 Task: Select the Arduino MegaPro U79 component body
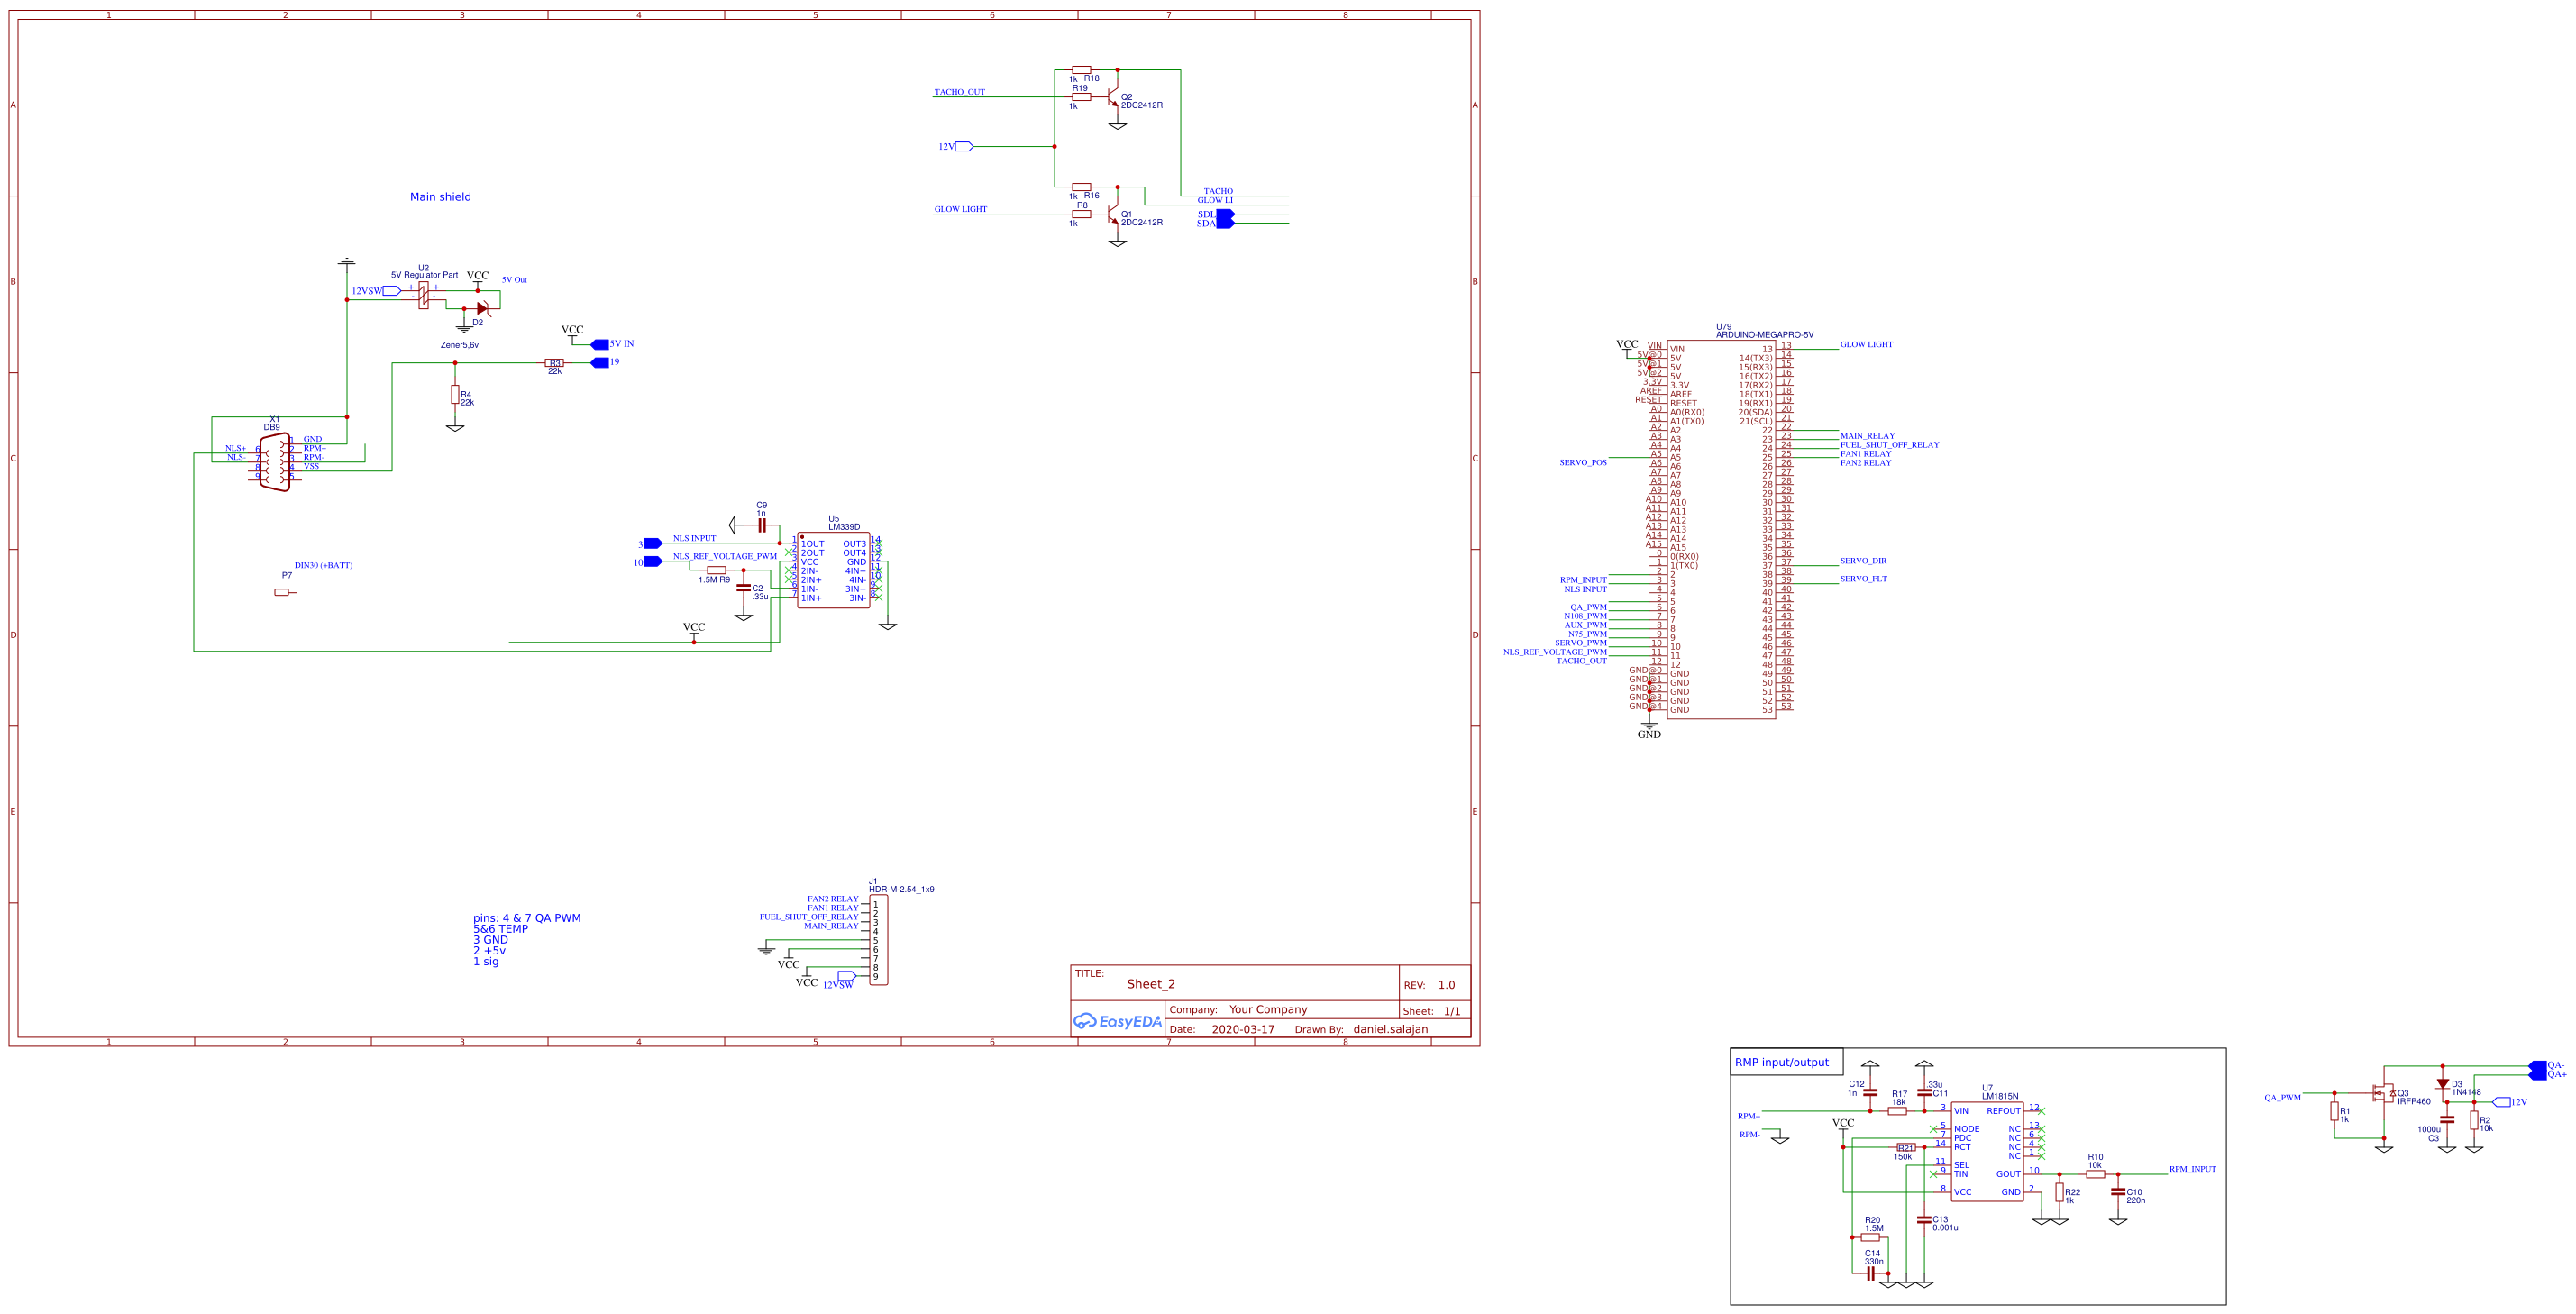(x=1721, y=530)
